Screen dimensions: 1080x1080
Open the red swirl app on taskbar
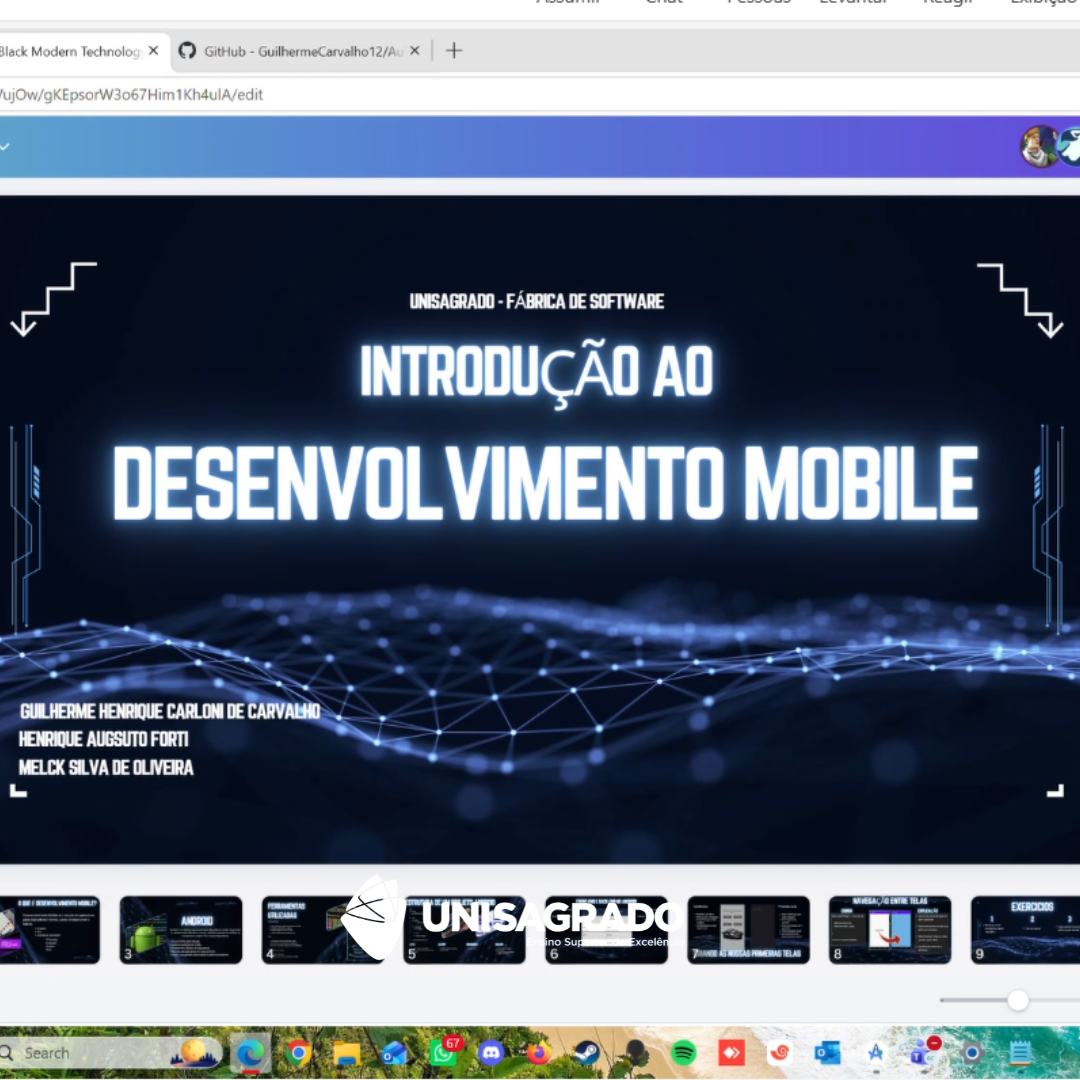[x=780, y=1053]
